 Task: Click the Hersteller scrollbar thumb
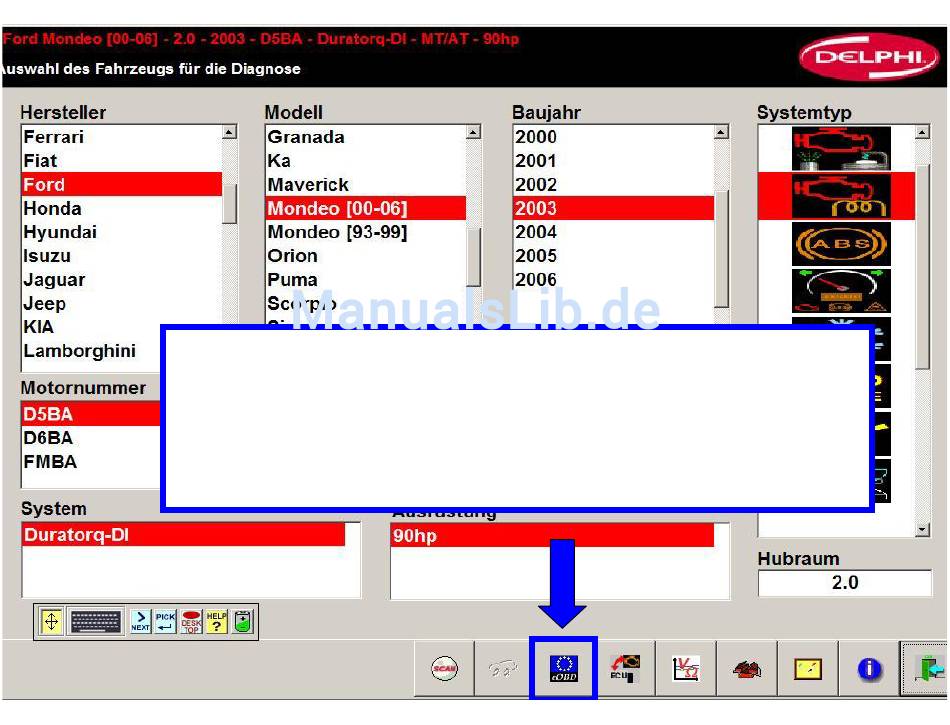tap(229, 203)
